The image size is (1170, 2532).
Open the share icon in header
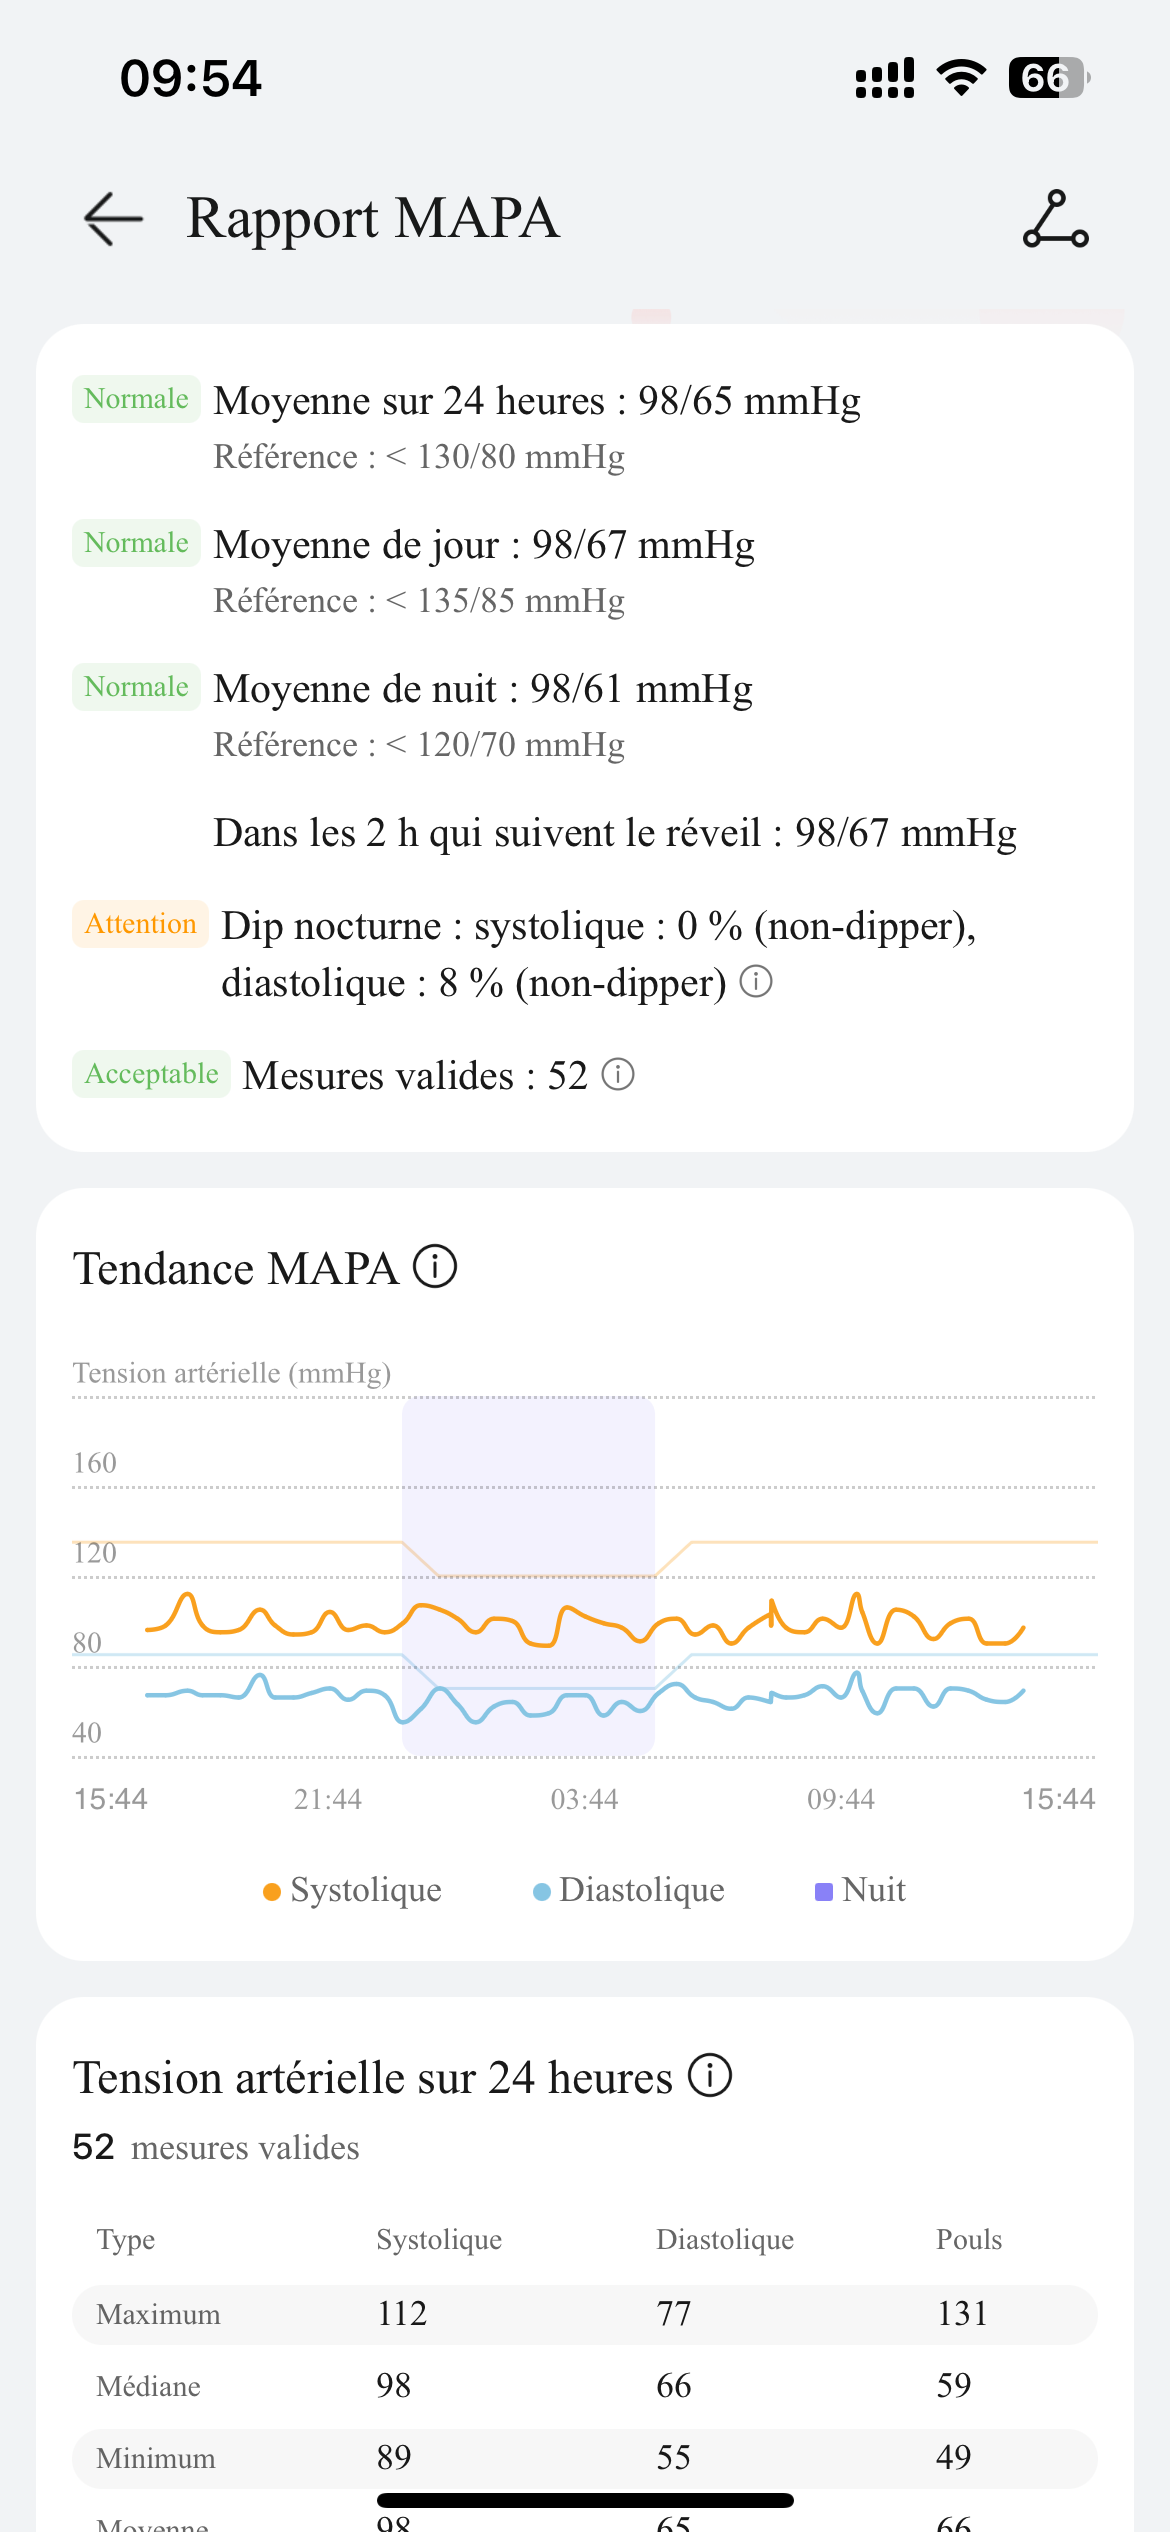coord(1055,219)
